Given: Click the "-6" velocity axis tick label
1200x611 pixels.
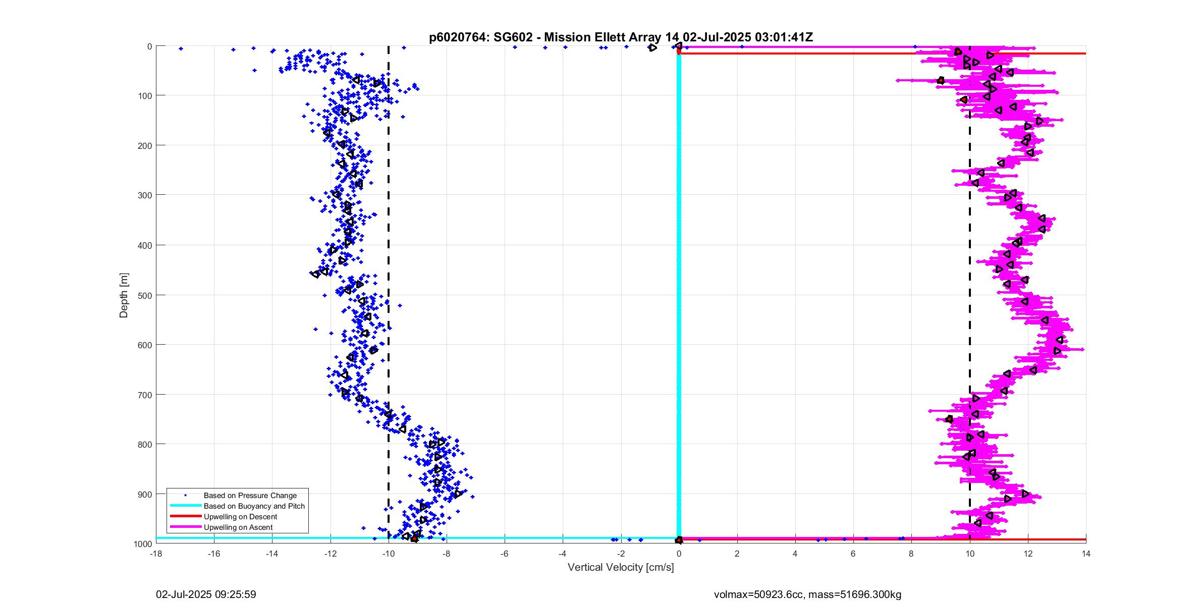Looking at the screenshot, I should pyautogui.click(x=504, y=553).
